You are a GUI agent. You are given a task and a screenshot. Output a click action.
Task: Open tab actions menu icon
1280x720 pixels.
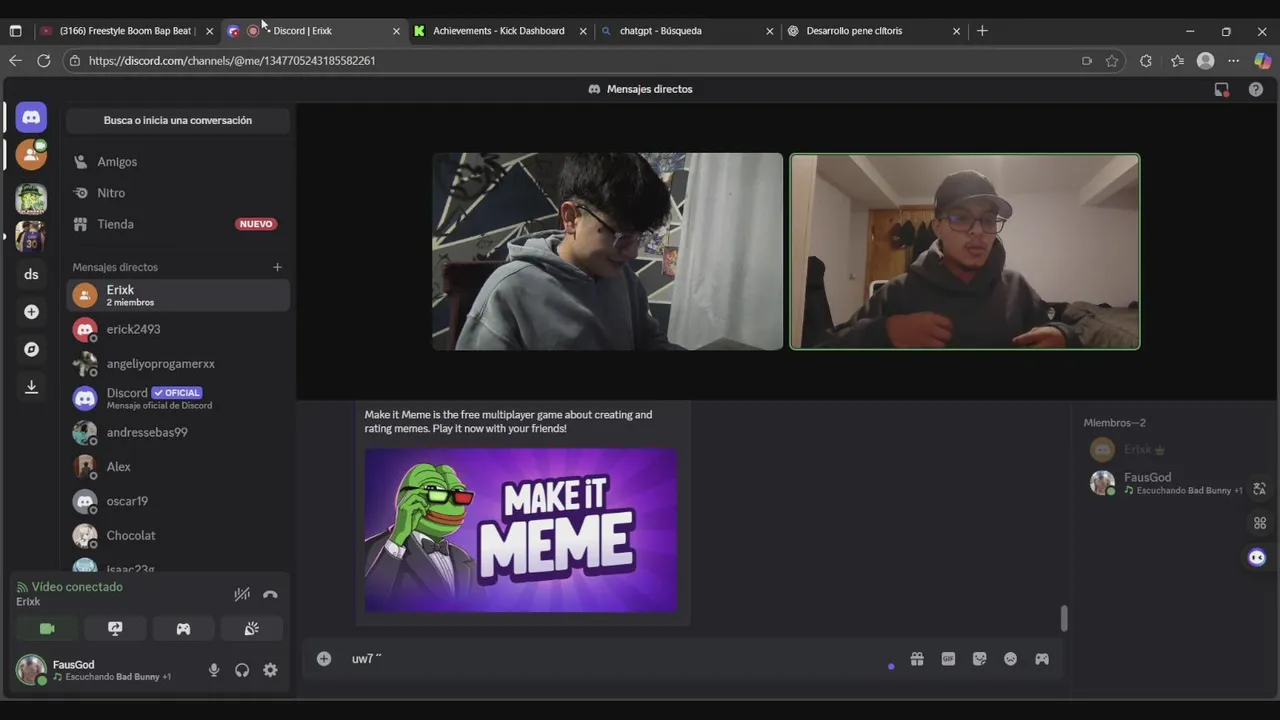pyautogui.click(x=15, y=31)
